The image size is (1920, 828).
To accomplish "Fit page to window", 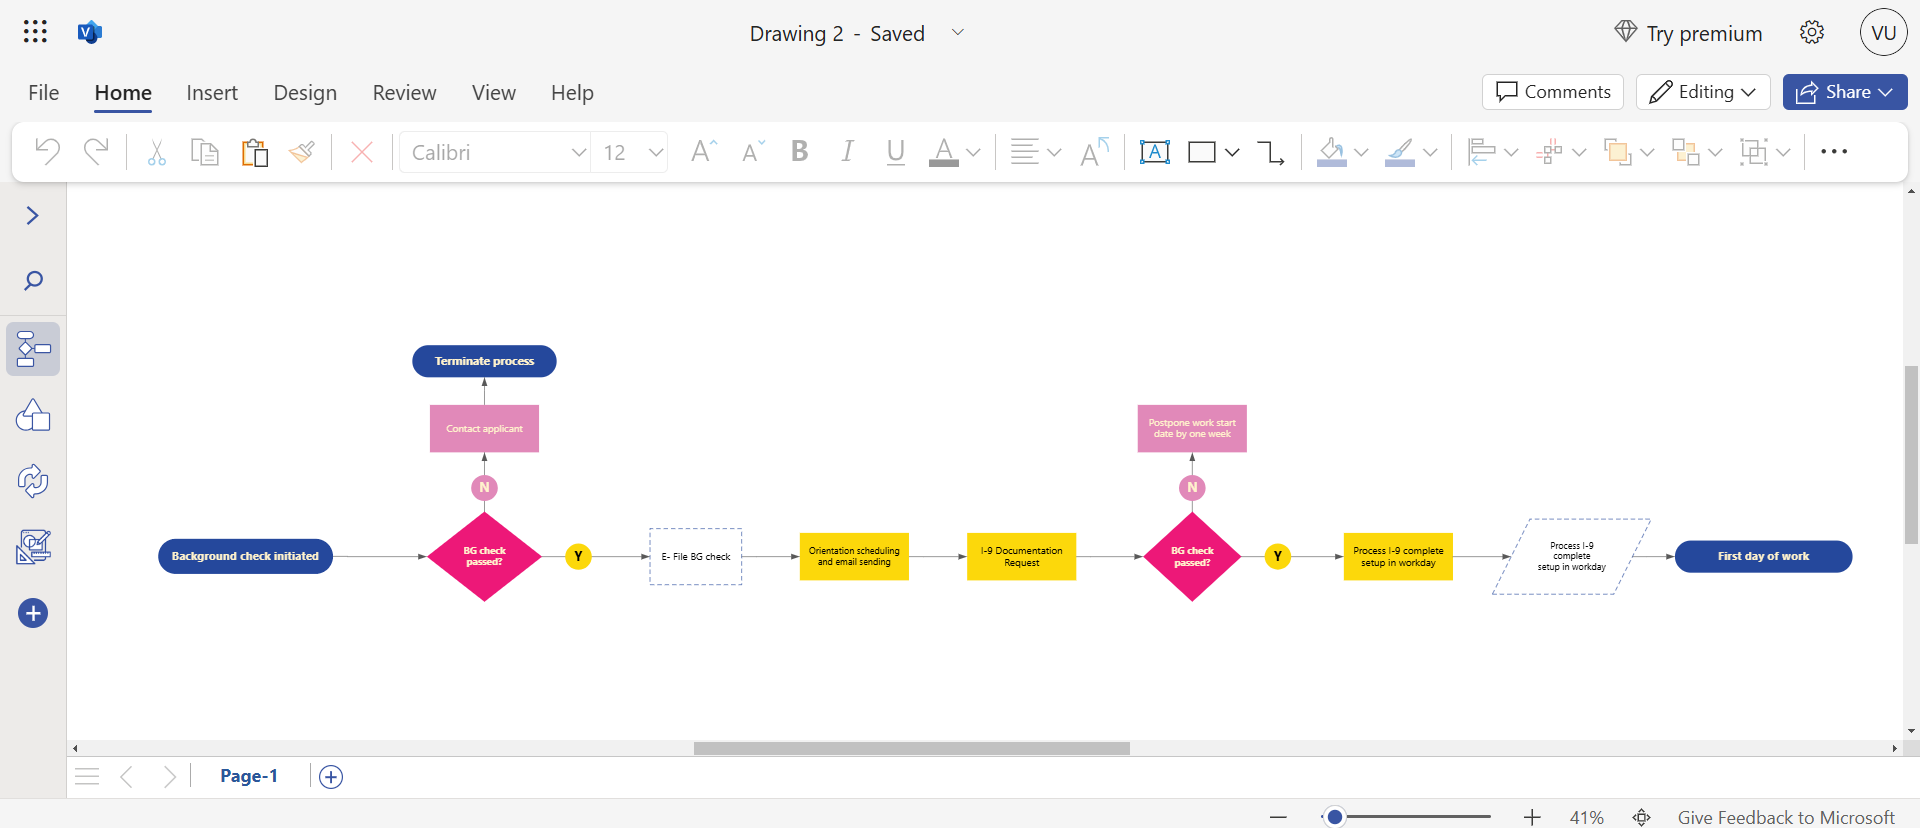I will tap(1642, 817).
